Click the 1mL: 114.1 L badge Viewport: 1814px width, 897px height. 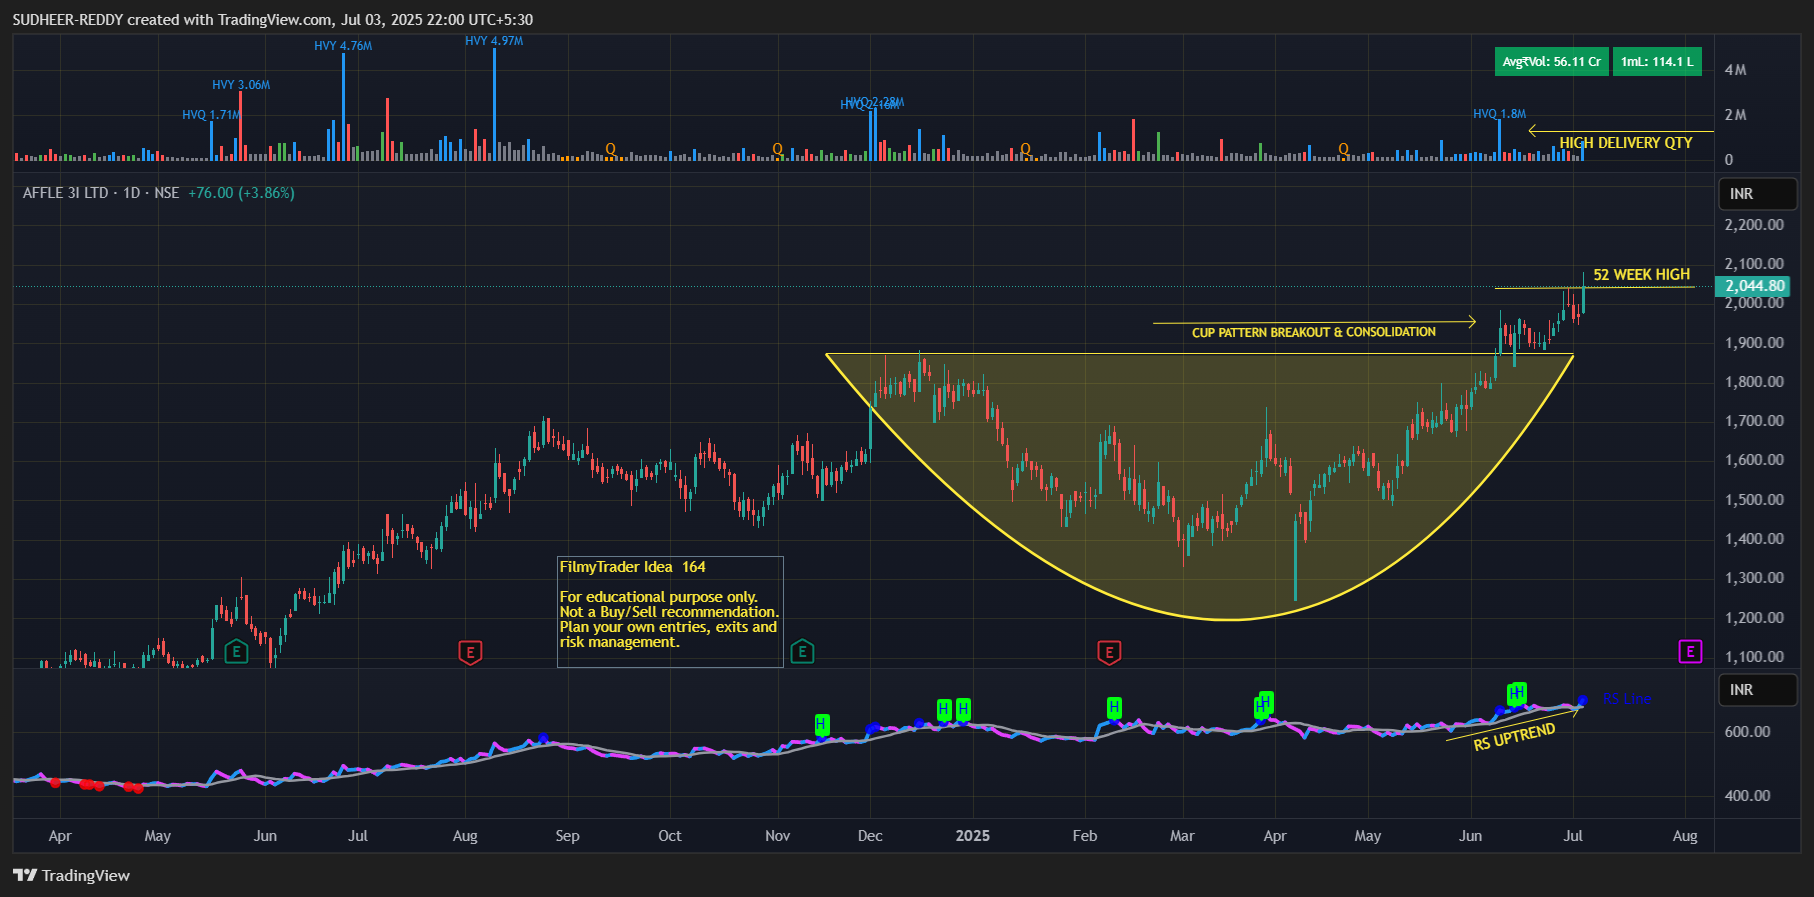point(1657,62)
